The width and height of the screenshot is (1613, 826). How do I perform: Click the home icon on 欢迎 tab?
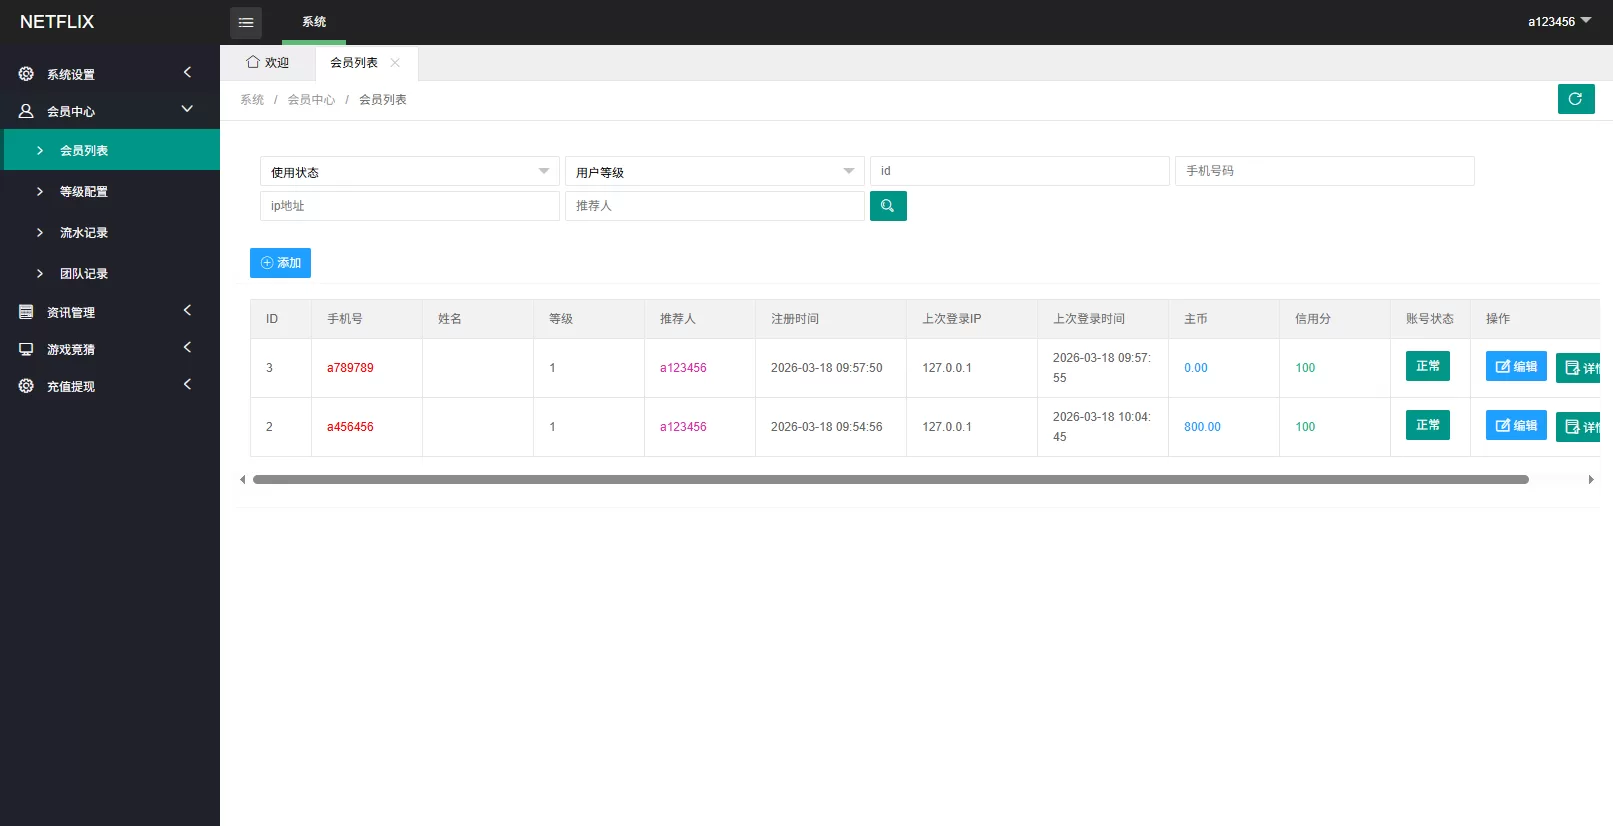(253, 62)
